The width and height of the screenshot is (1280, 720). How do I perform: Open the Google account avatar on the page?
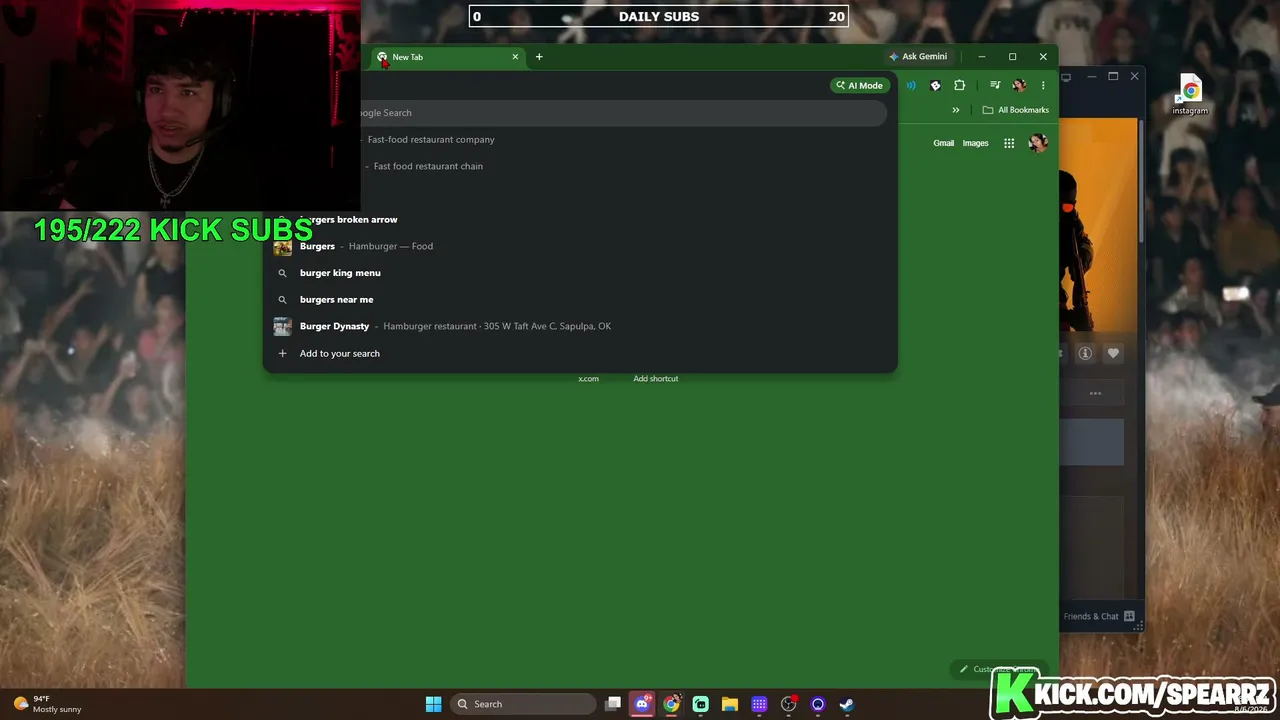point(1038,143)
